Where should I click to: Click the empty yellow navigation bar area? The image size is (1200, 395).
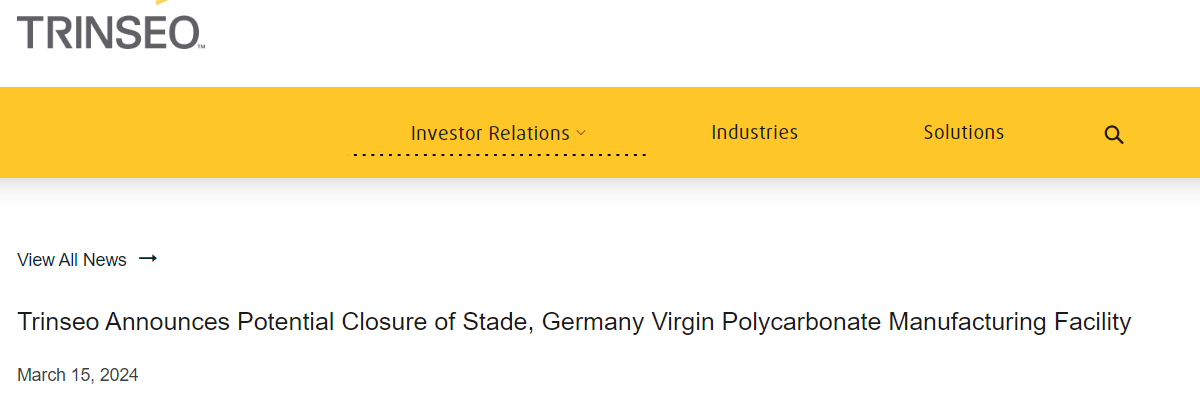[180, 132]
